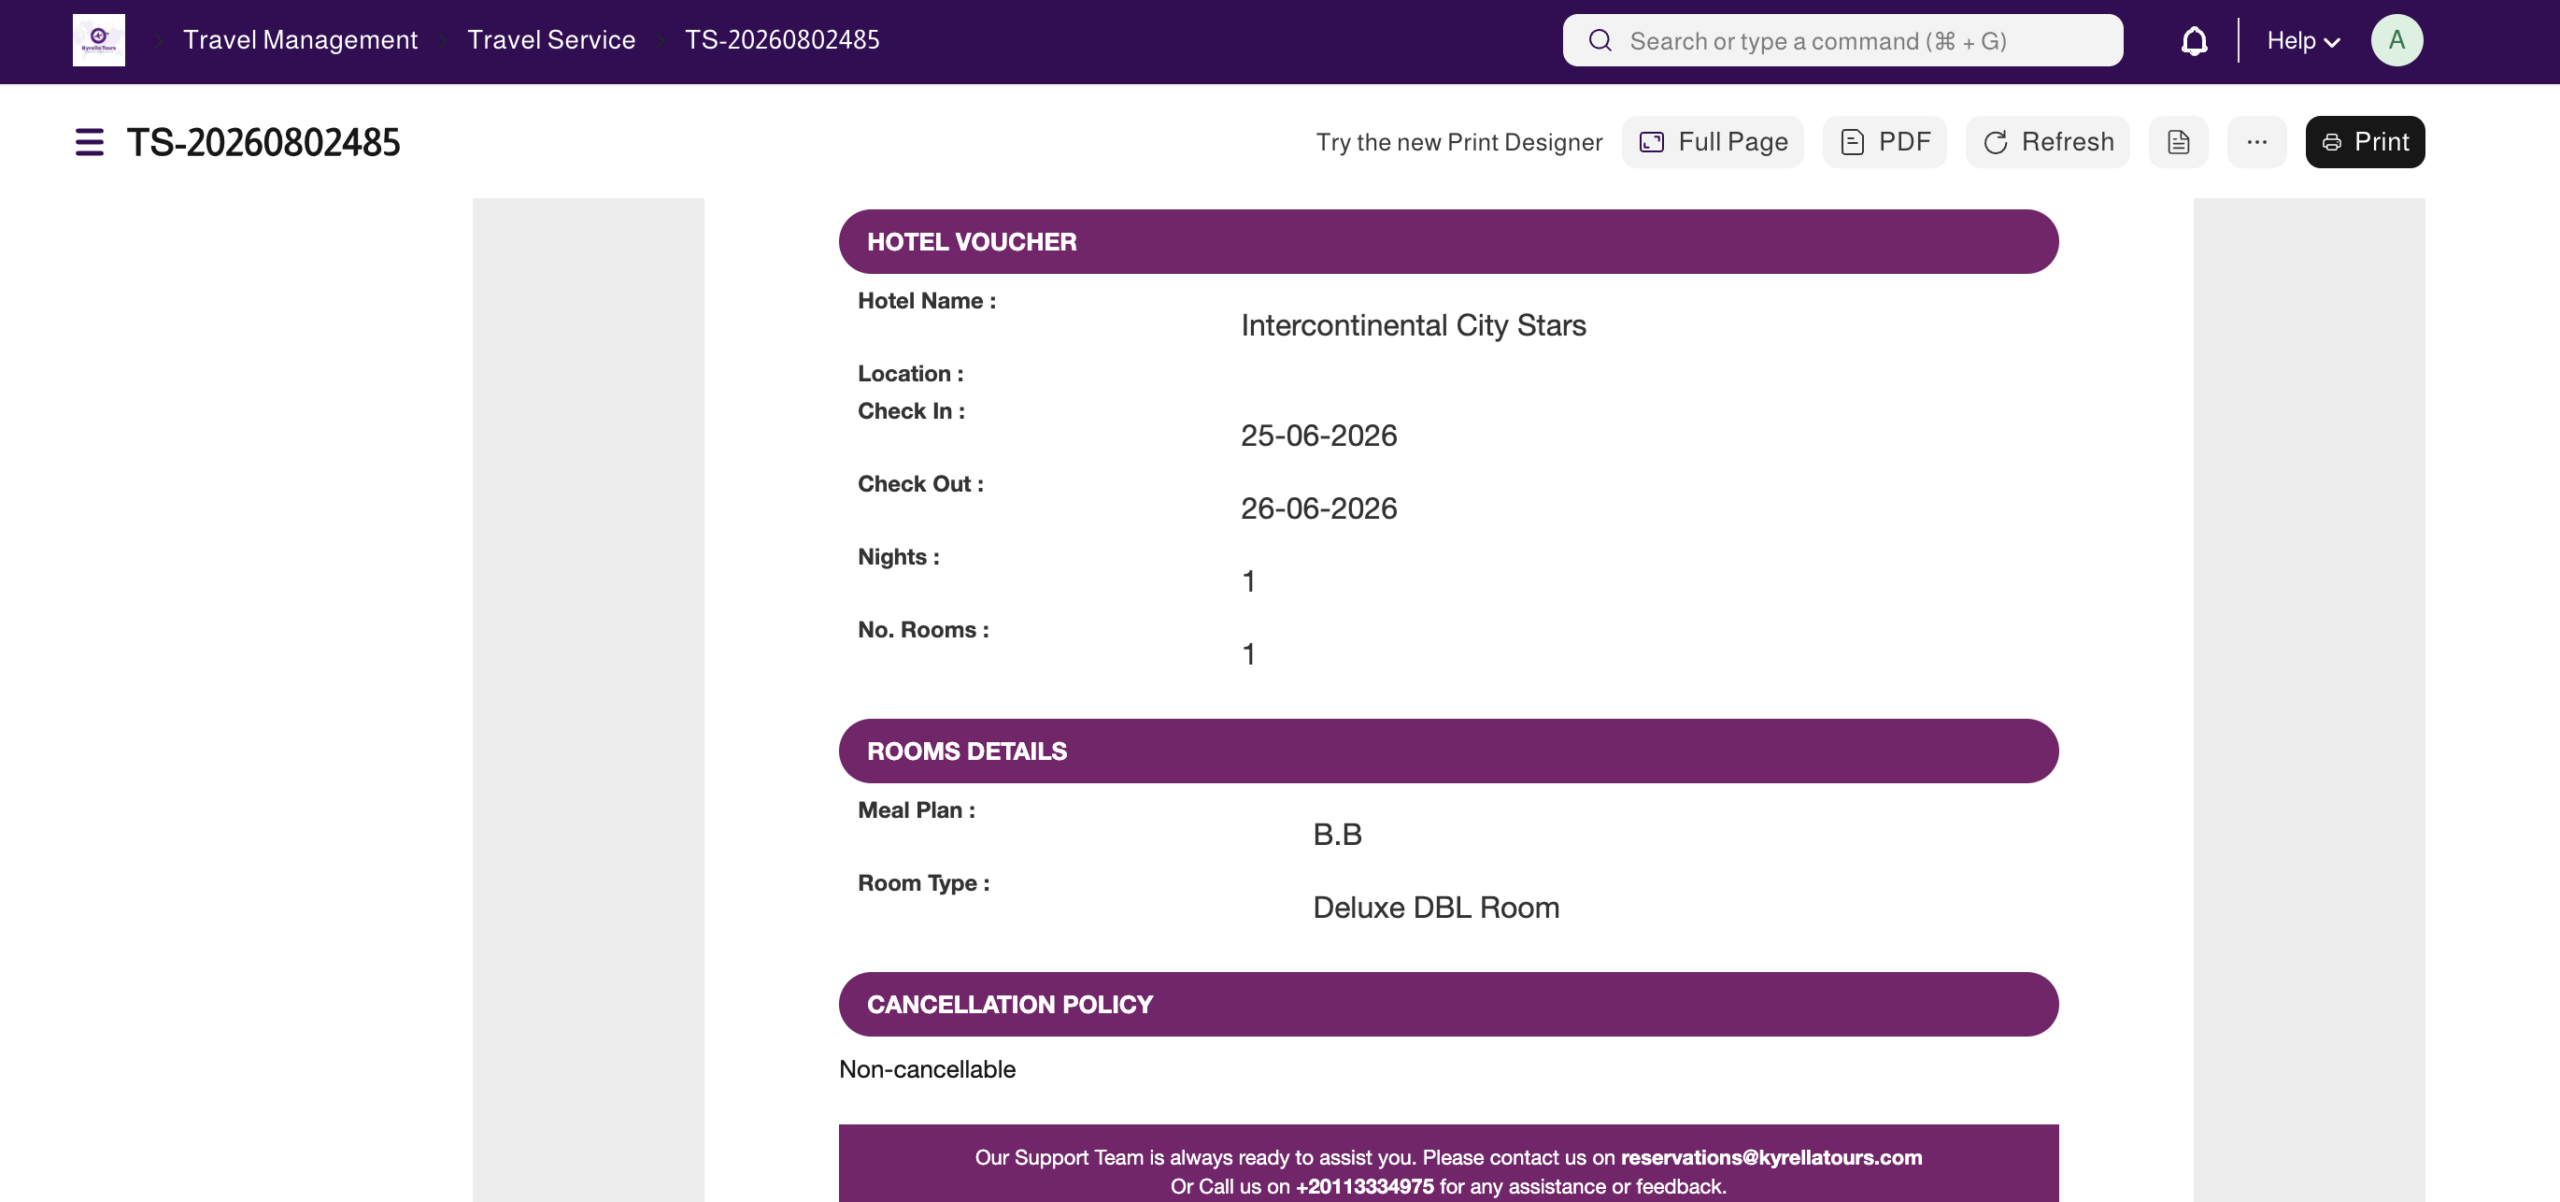This screenshot has height=1202, width=2560.
Task: Open the three-dots more options menu
Action: pyautogui.click(x=2256, y=142)
